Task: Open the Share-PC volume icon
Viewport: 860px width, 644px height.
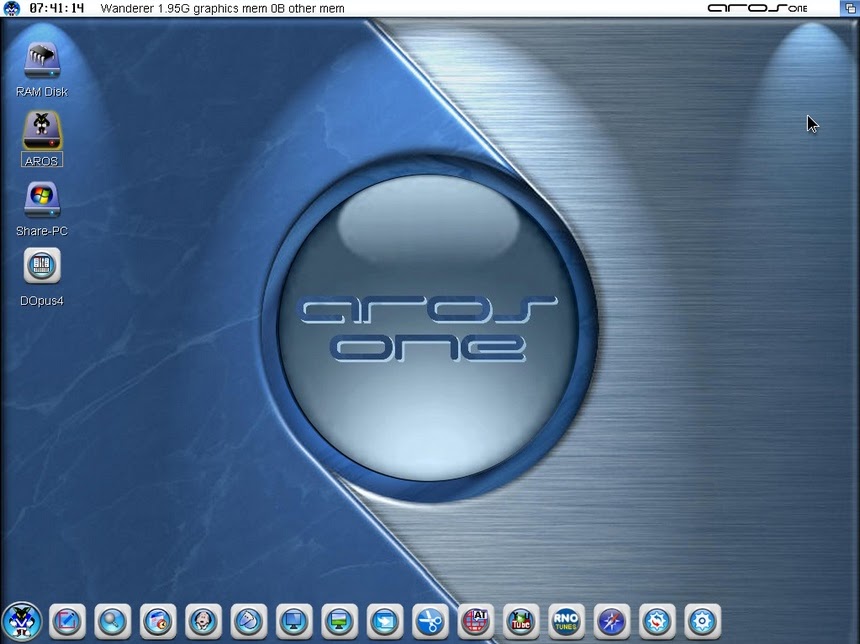Action: [41, 201]
